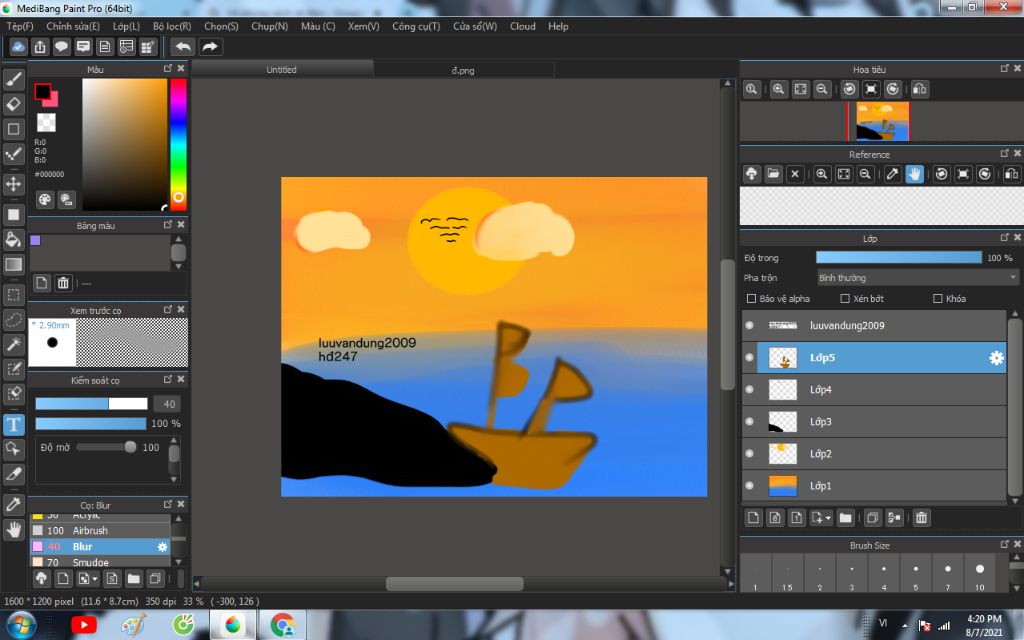
Task: Select the Eraser tool
Action: point(14,104)
